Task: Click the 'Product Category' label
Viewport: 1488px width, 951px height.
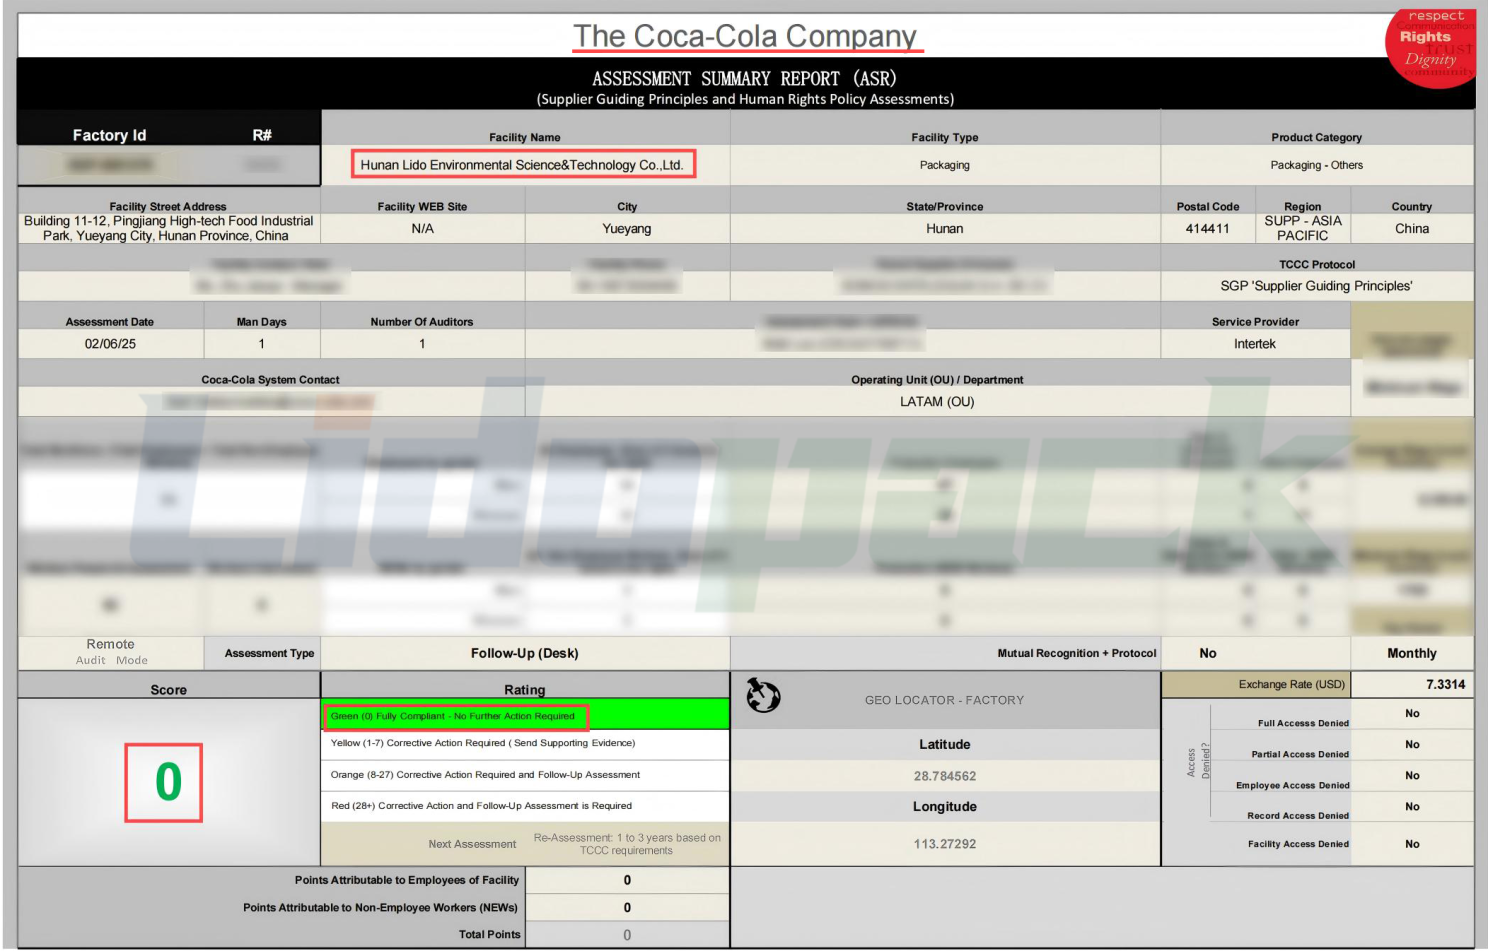Action: click(x=1316, y=137)
